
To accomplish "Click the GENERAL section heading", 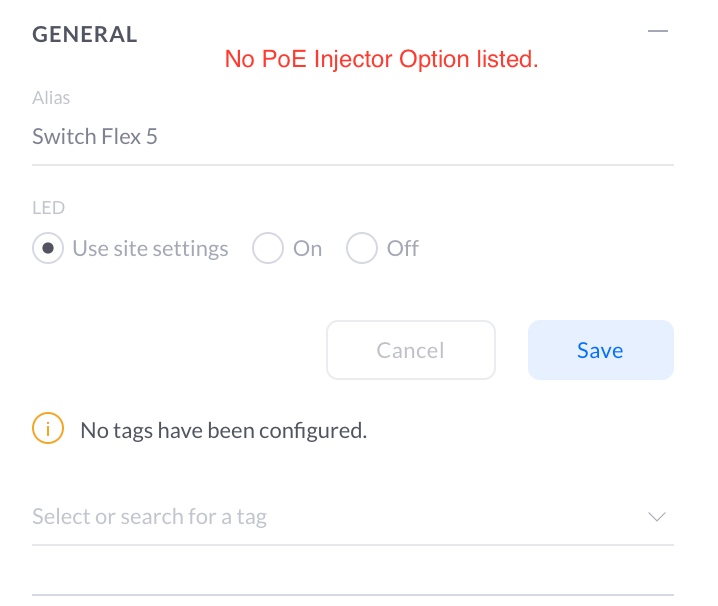I will coord(85,34).
